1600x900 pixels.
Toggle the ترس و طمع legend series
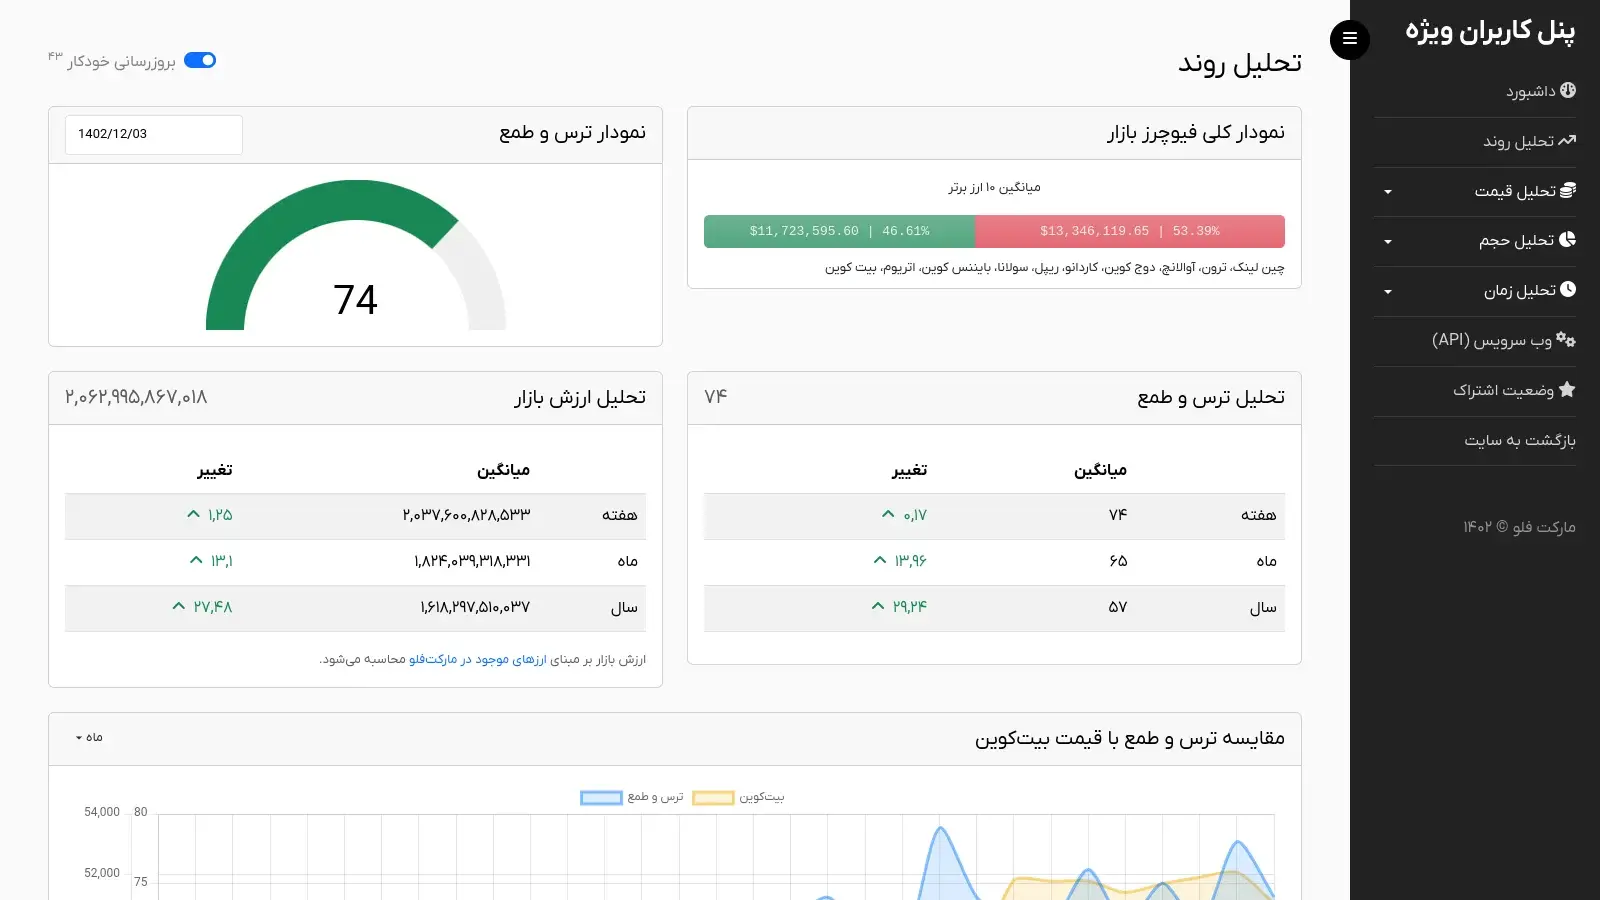632,797
